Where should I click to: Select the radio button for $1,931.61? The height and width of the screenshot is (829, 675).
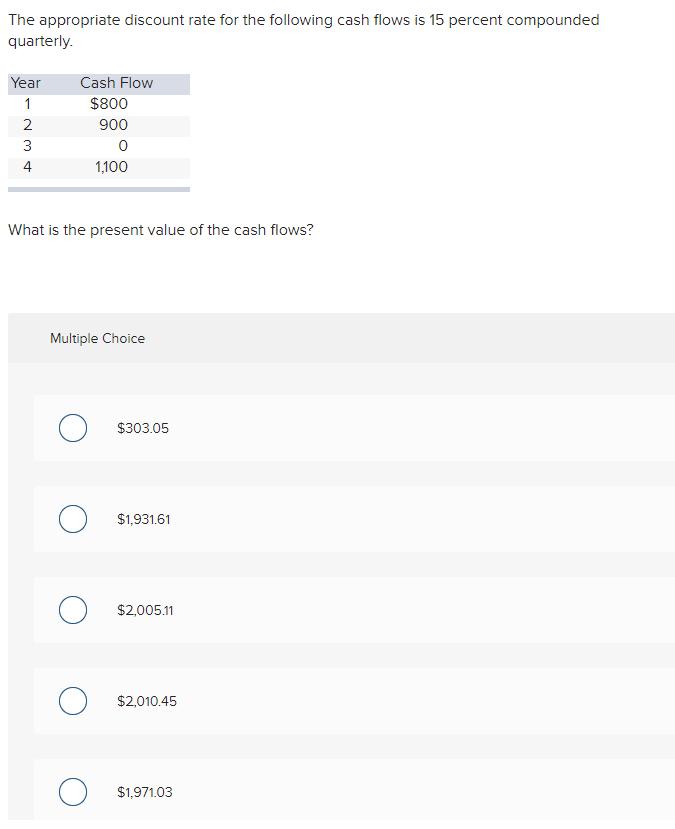click(x=72, y=519)
